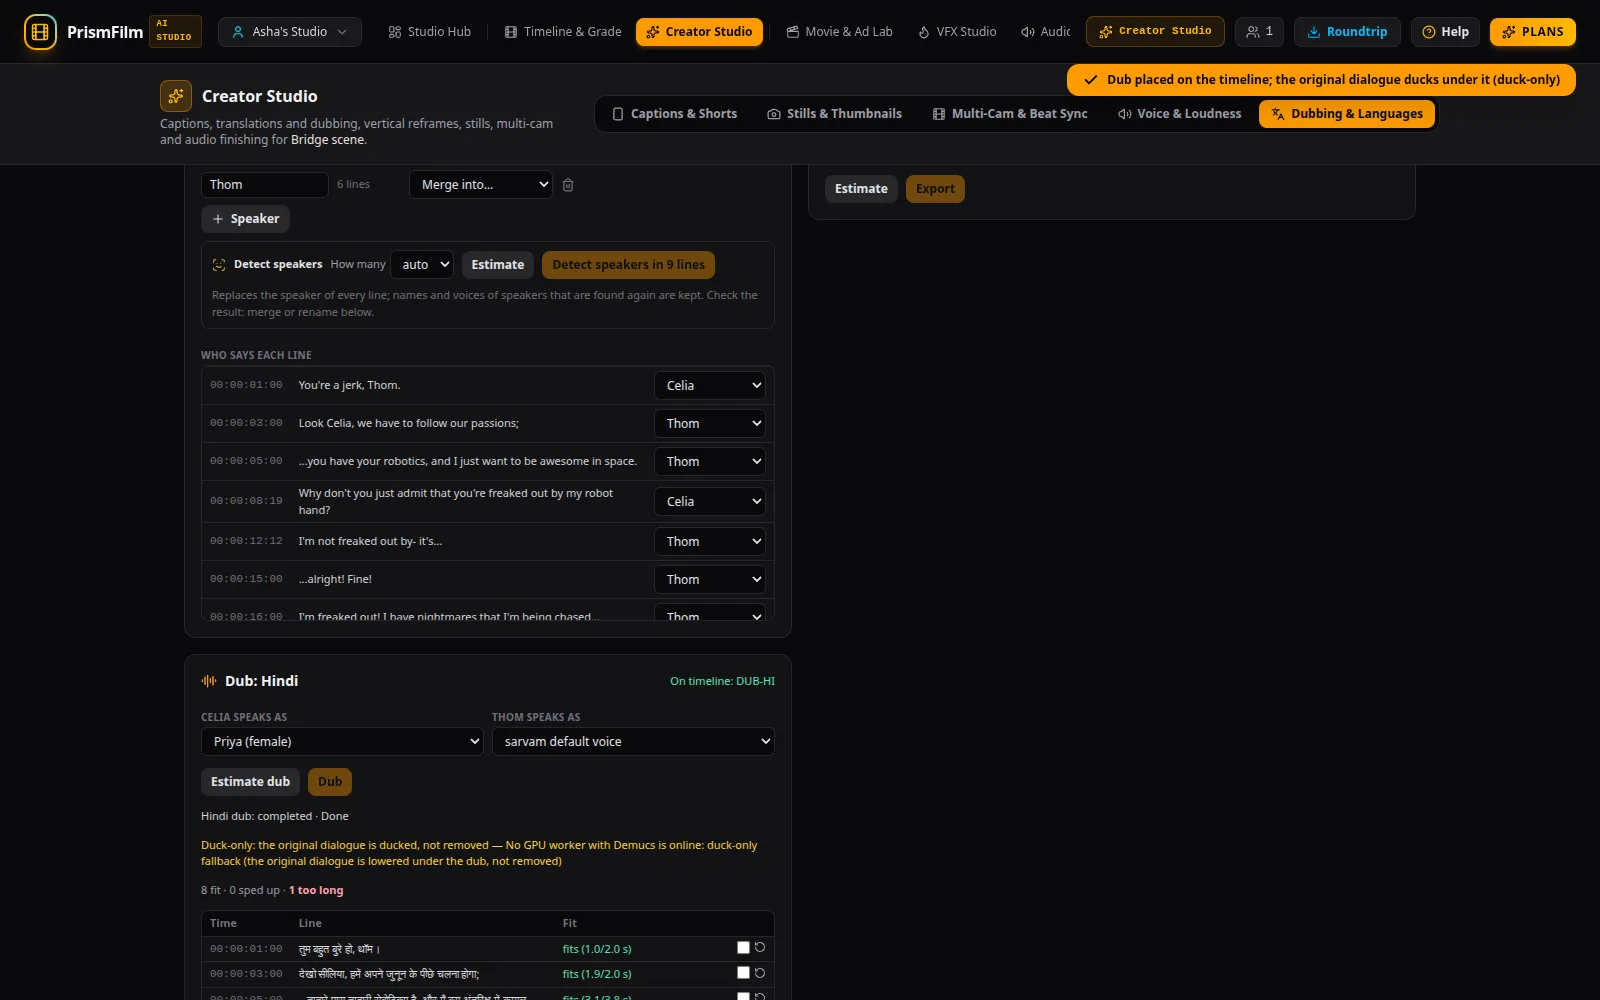Screen dimensions: 1600x1000
Task: Click the Roundtrip button
Action: (1347, 32)
